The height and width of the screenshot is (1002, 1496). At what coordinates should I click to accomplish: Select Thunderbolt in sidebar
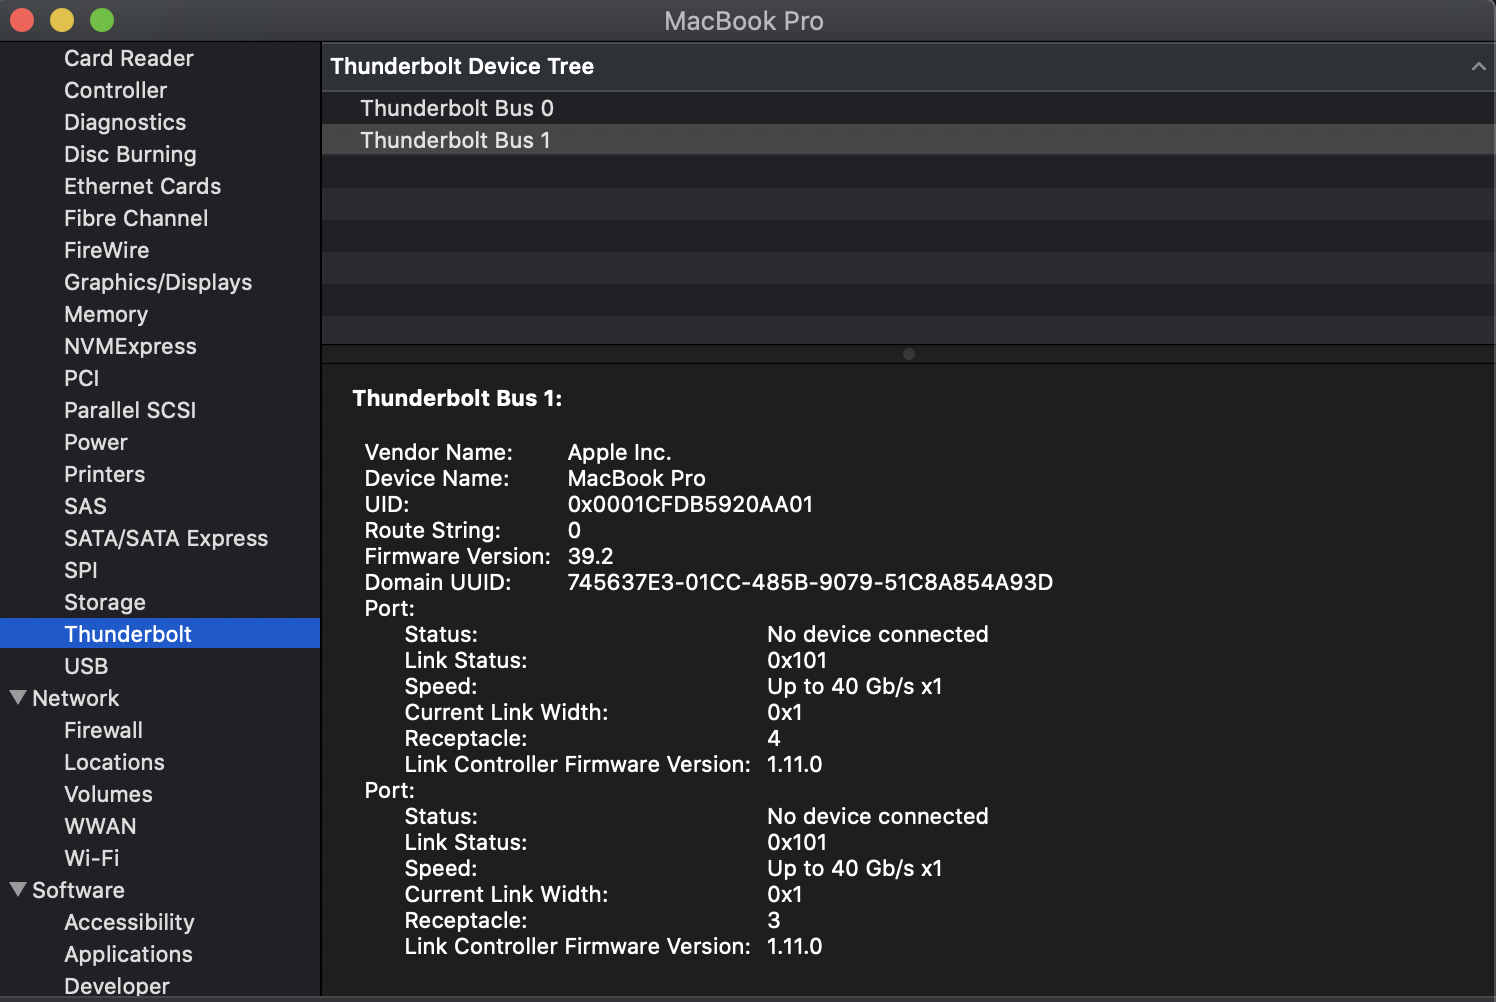coord(160,633)
